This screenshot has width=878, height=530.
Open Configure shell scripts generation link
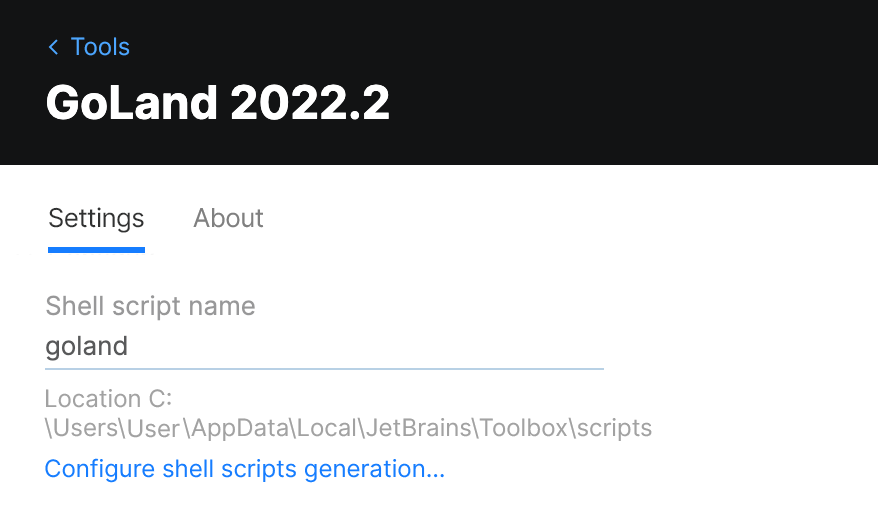coord(245,469)
